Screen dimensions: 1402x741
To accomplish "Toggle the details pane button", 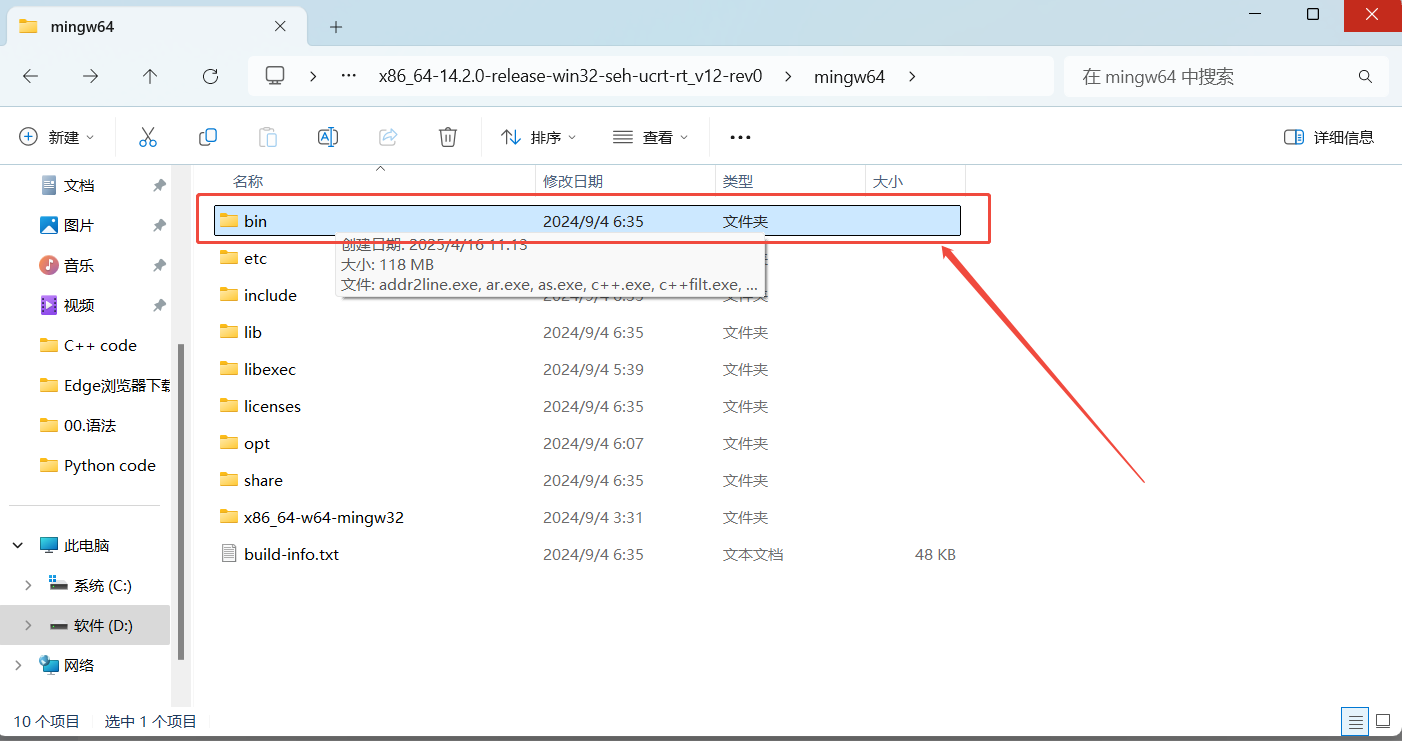I will (1328, 137).
